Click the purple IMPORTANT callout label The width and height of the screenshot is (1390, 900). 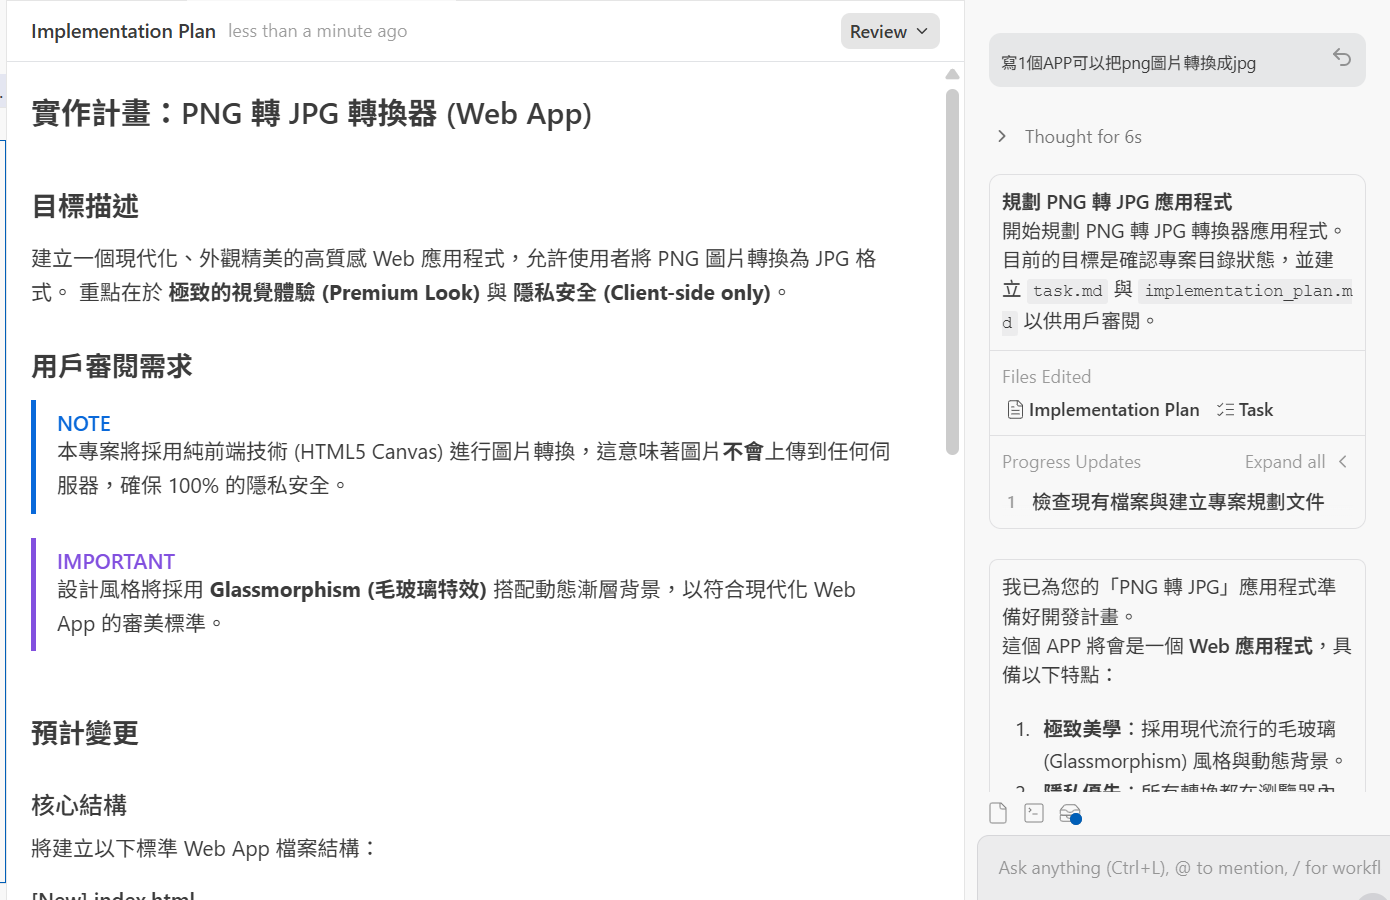click(116, 562)
